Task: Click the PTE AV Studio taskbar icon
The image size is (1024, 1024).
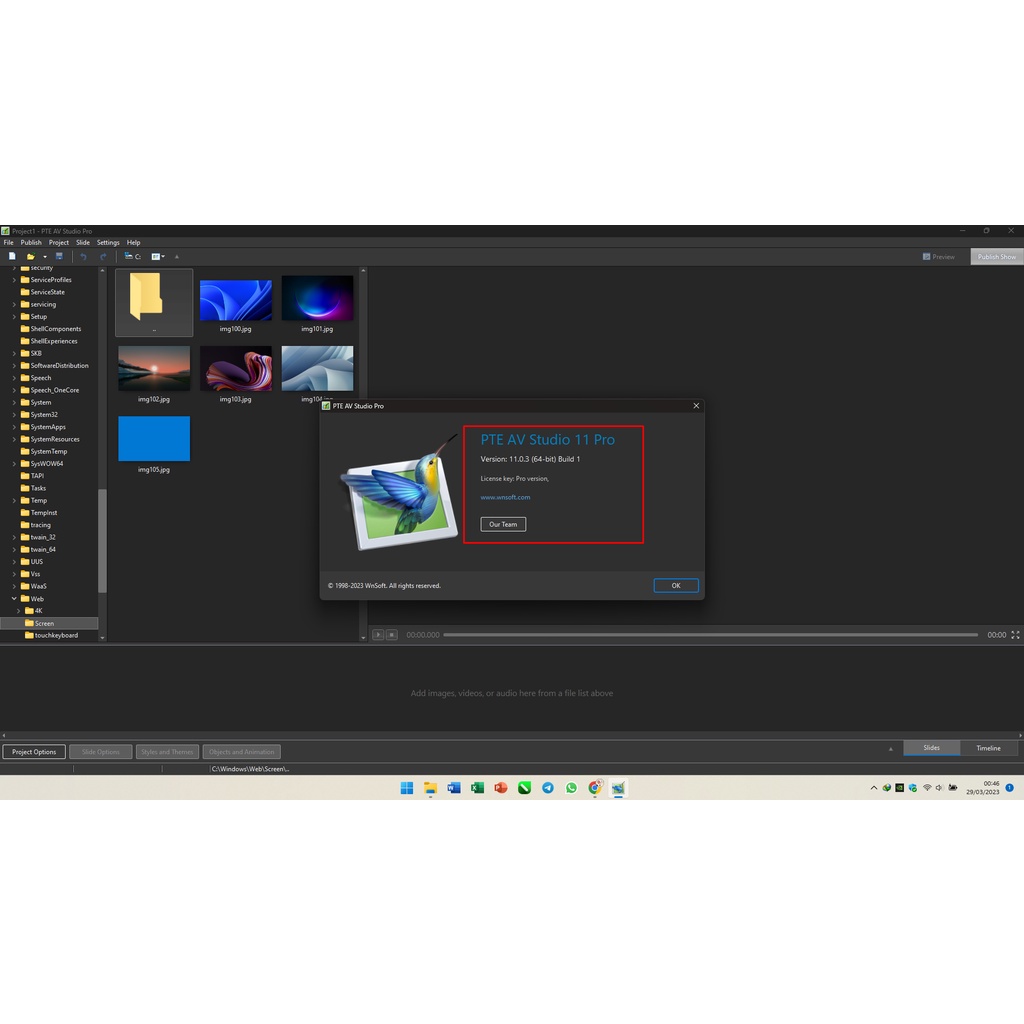Action: (x=618, y=788)
